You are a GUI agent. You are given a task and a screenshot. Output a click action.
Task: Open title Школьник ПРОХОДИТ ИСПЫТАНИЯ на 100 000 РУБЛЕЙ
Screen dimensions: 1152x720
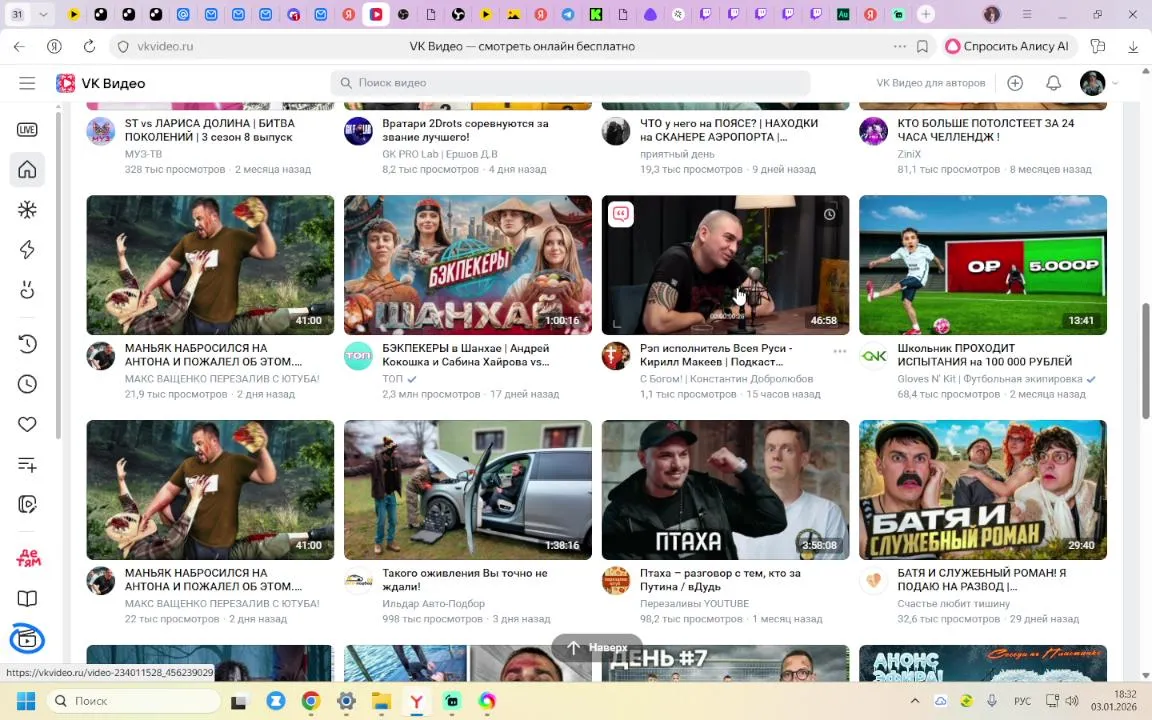984,354
